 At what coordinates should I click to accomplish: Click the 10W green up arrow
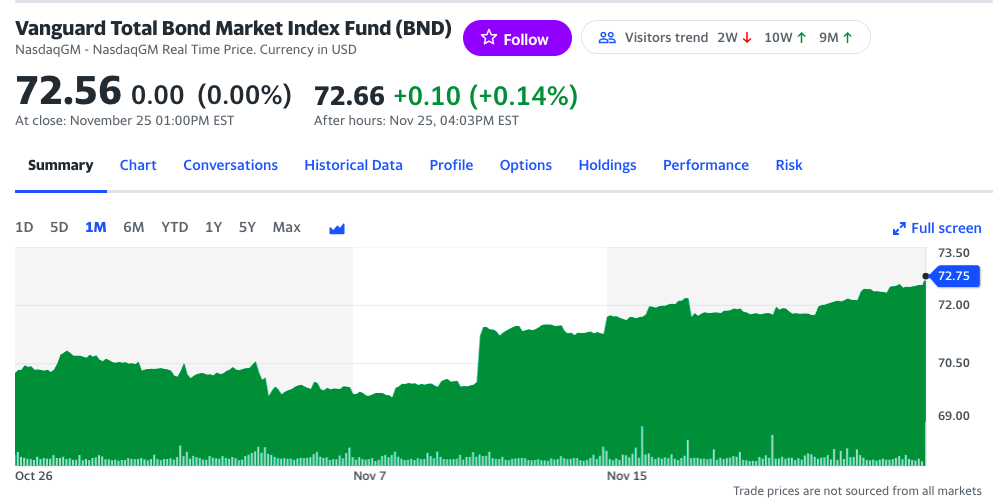[x=801, y=38]
